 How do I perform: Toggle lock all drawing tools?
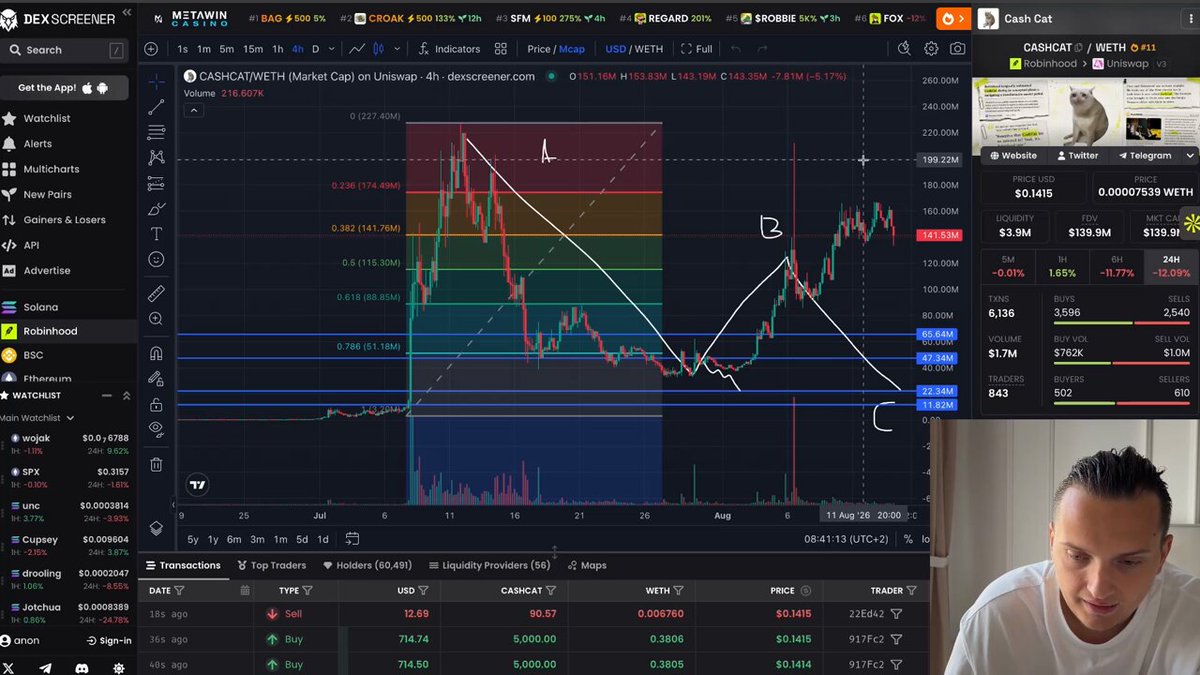(x=156, y=405)
